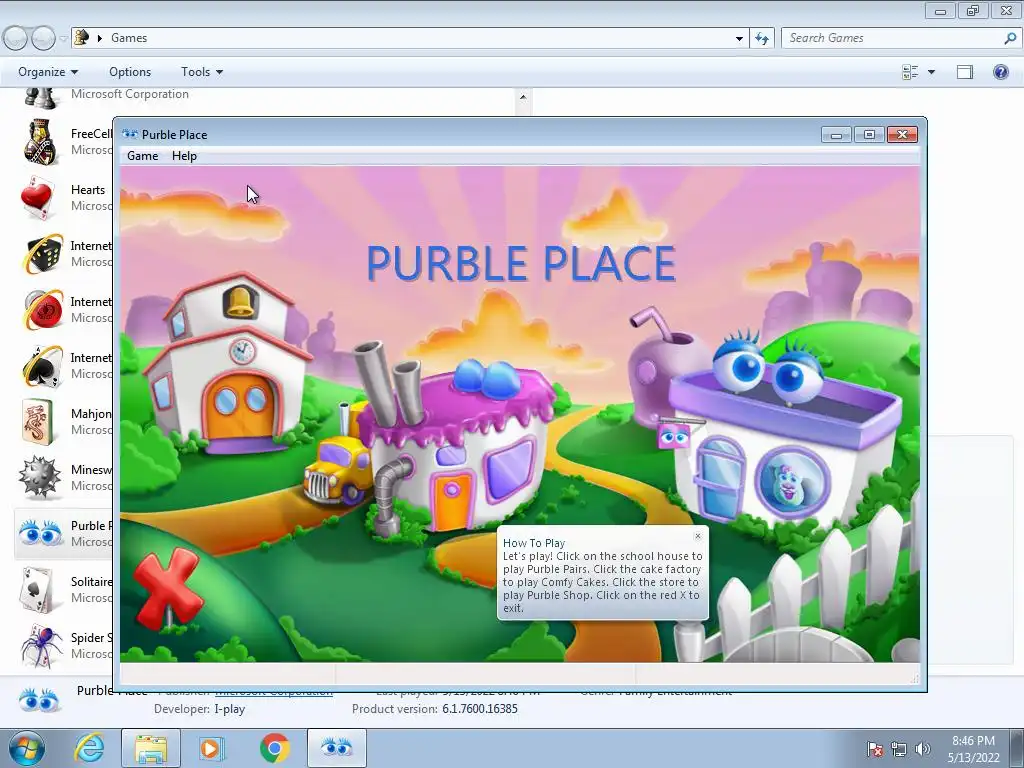The height and width of the screenshot is (768, 1024).
Task: Select the Chess Titans icon at list top
Action: point(40,99)
